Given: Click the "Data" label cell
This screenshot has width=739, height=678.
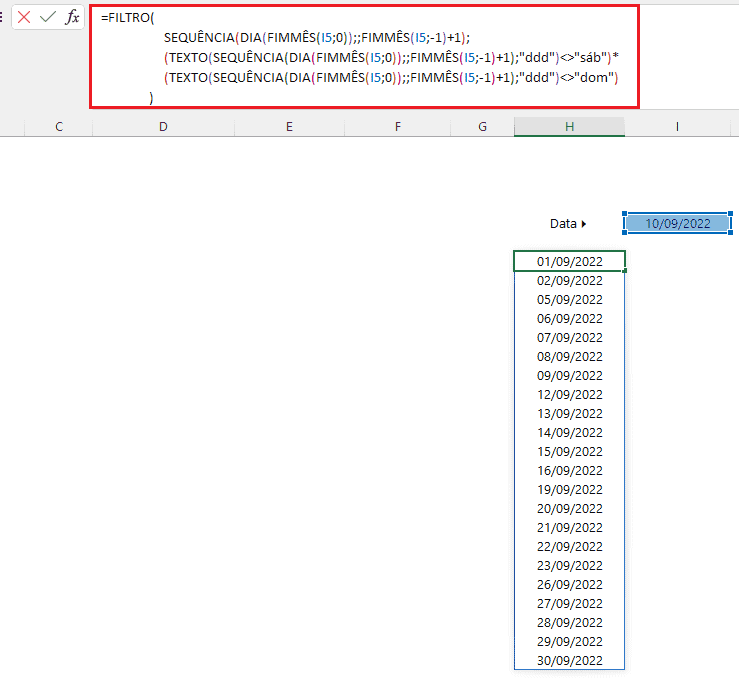Looking at the screenshot, I should coord(569,223).
